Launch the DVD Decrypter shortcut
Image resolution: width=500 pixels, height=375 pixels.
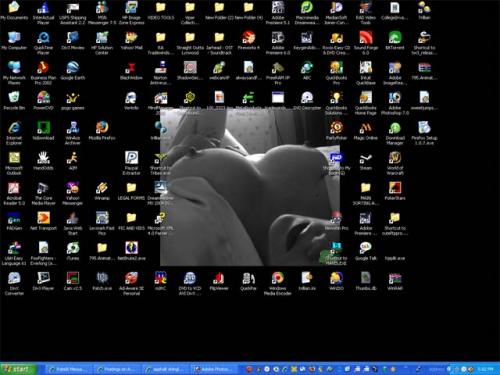307,101
